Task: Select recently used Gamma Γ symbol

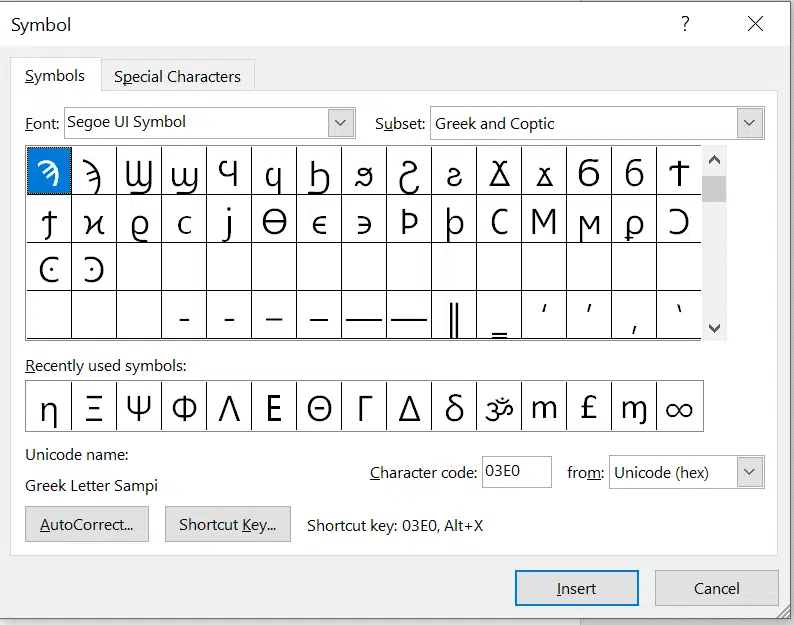Action: pyautogui.click(x=364, y=406)
